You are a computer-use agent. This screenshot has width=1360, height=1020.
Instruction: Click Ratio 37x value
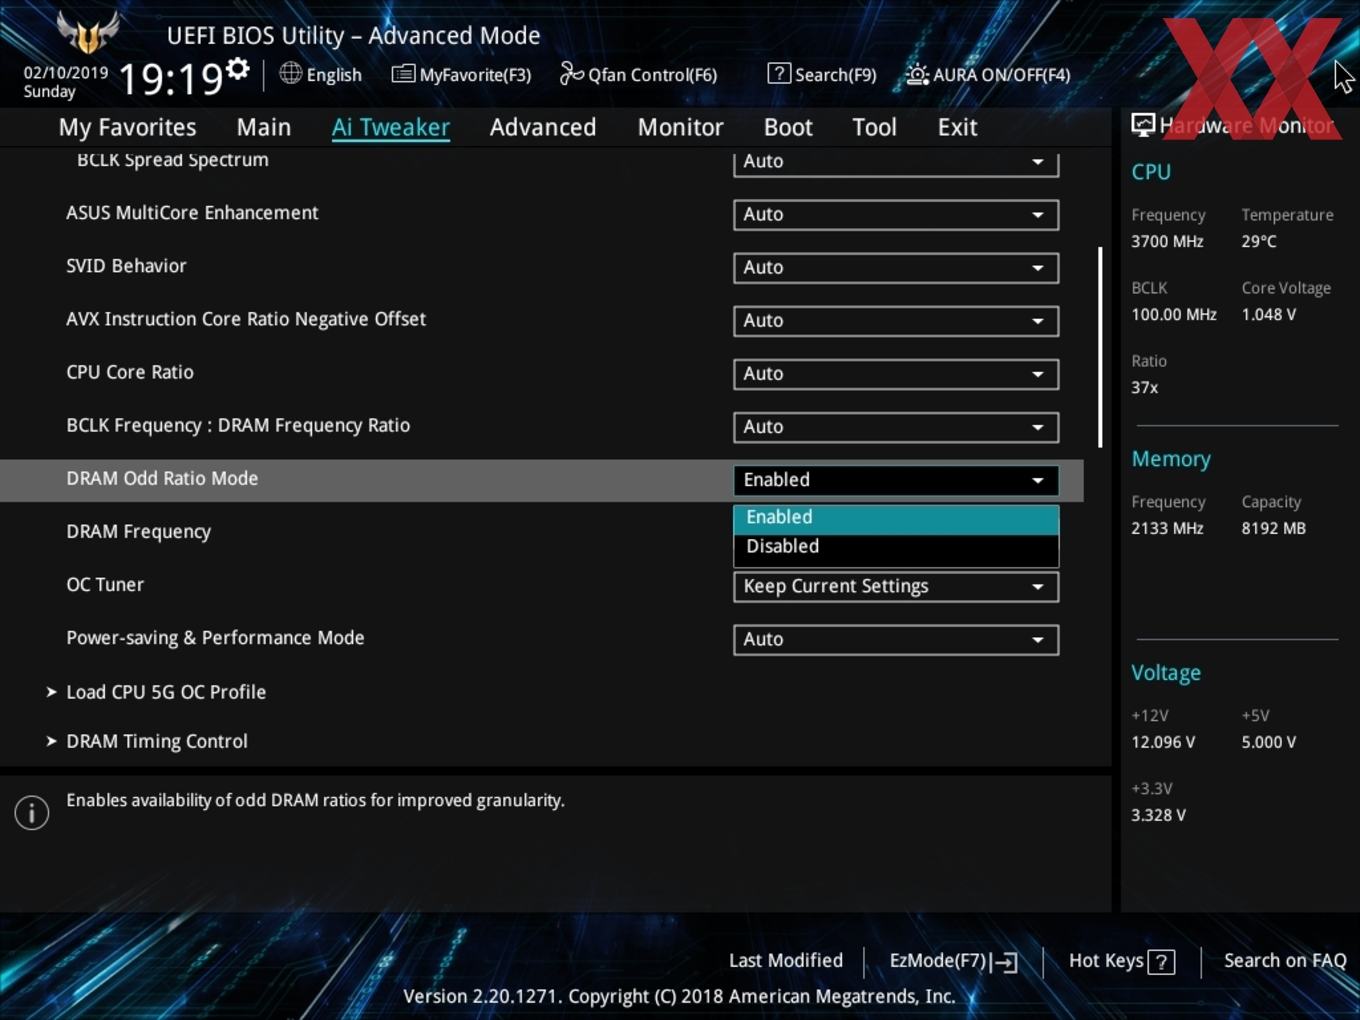[x=1145, y=387]
